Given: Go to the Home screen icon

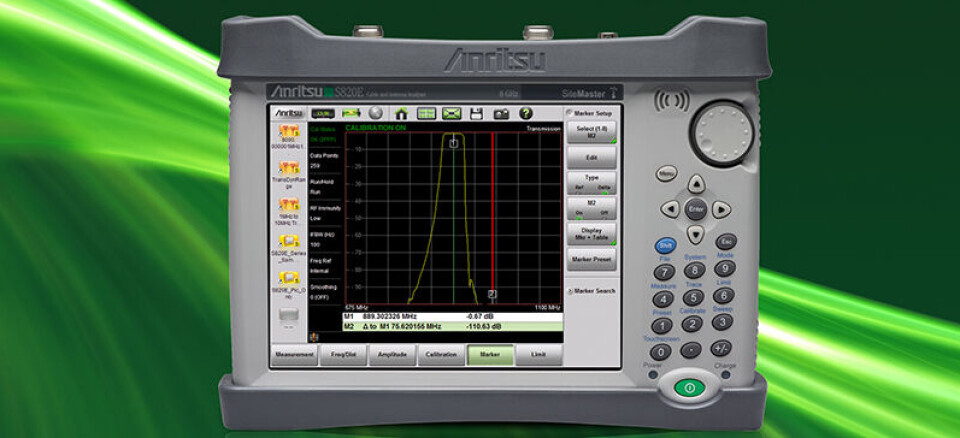Looking at the screenshot, I should 401,113.
